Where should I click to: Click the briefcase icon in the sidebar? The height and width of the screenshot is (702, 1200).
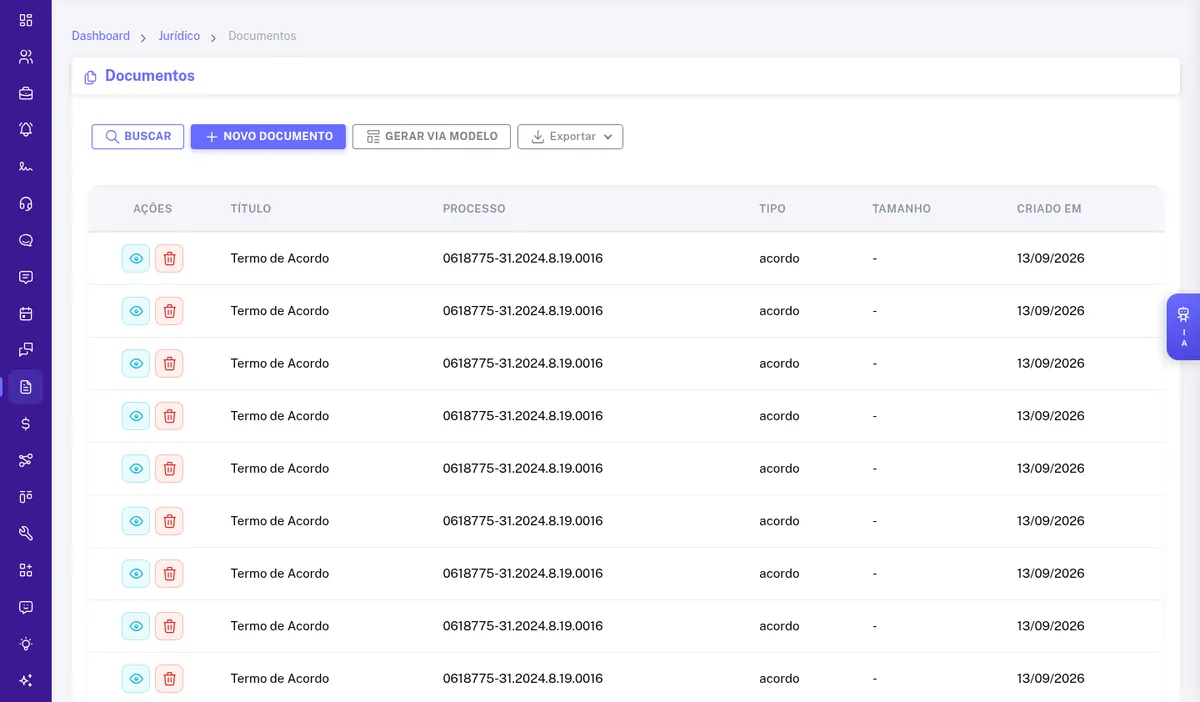pyautogui.click(x=26, y=93)
